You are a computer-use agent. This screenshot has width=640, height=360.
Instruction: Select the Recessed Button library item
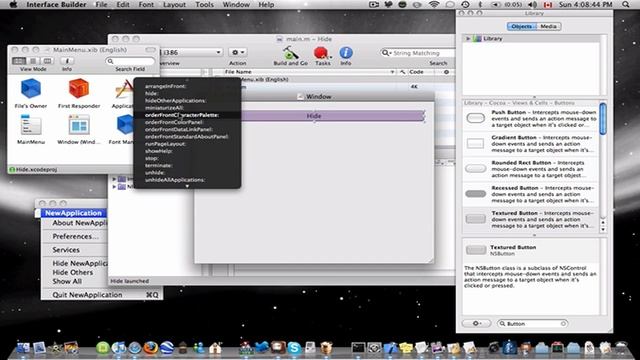[x=531, y=194]
